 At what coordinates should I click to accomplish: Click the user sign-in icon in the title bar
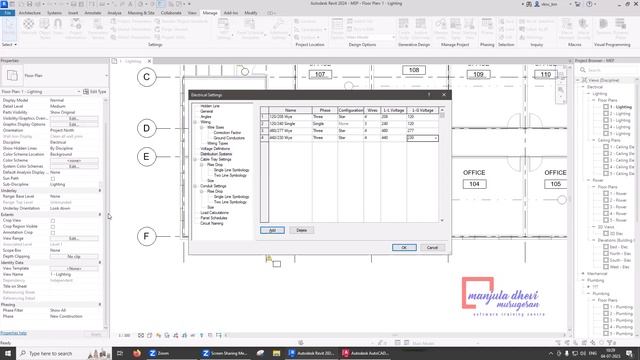coord(537,4)
